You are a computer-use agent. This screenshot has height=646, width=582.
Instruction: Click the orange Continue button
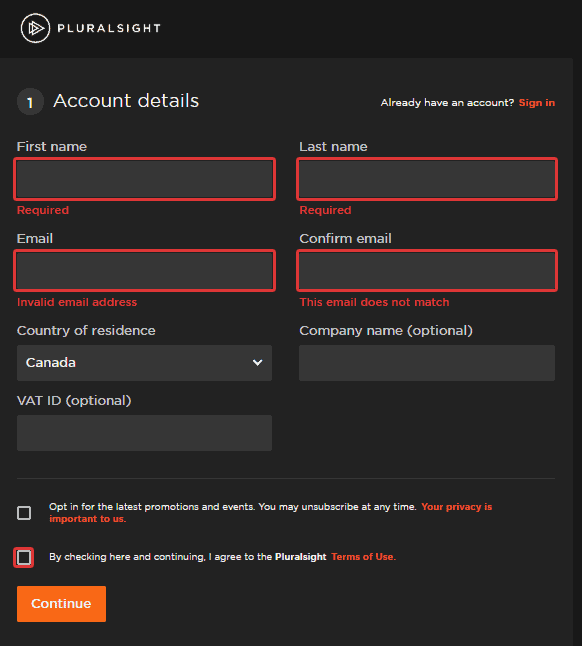(61, 604)
